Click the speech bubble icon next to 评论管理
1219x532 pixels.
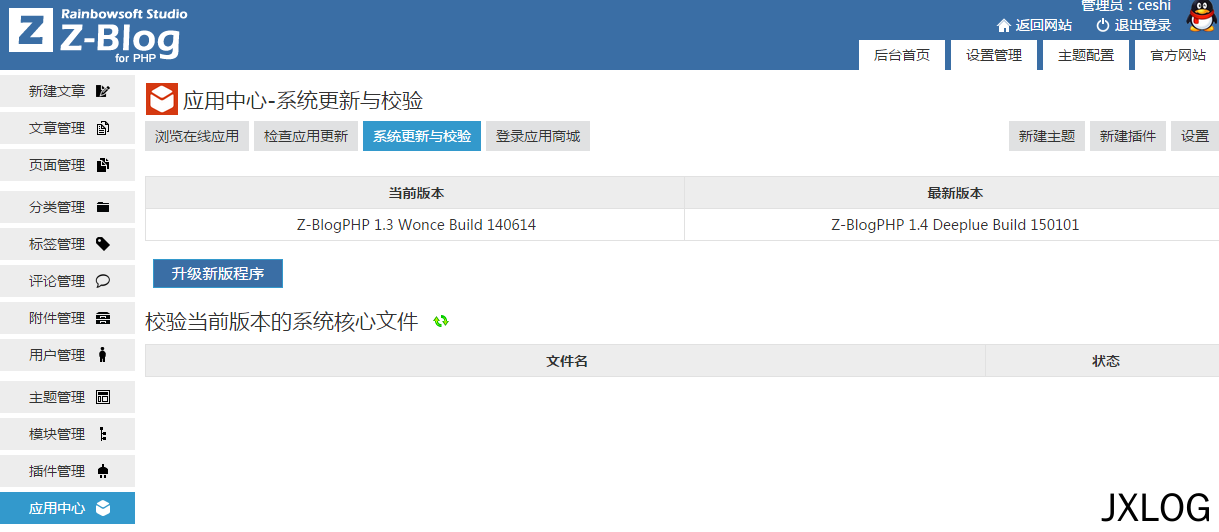point(102,281)
